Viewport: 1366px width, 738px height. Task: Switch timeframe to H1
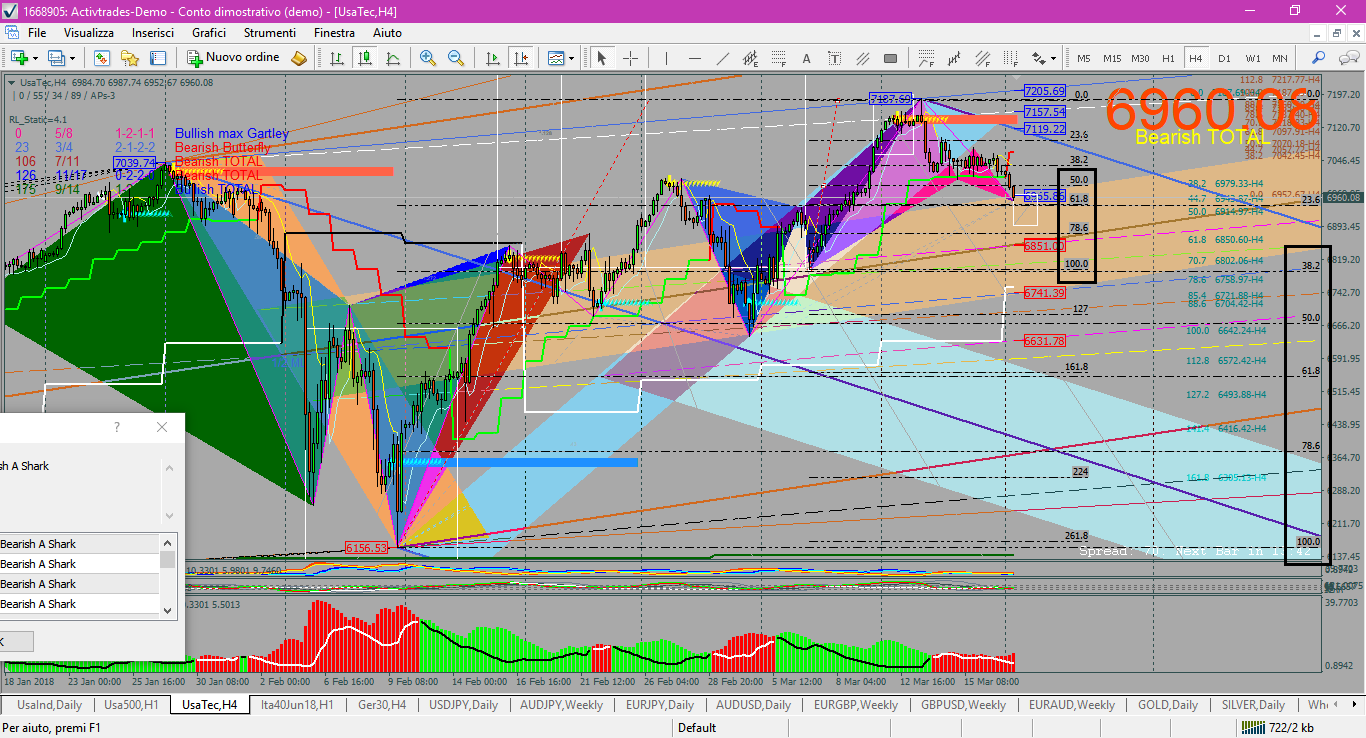(1168, 58)
